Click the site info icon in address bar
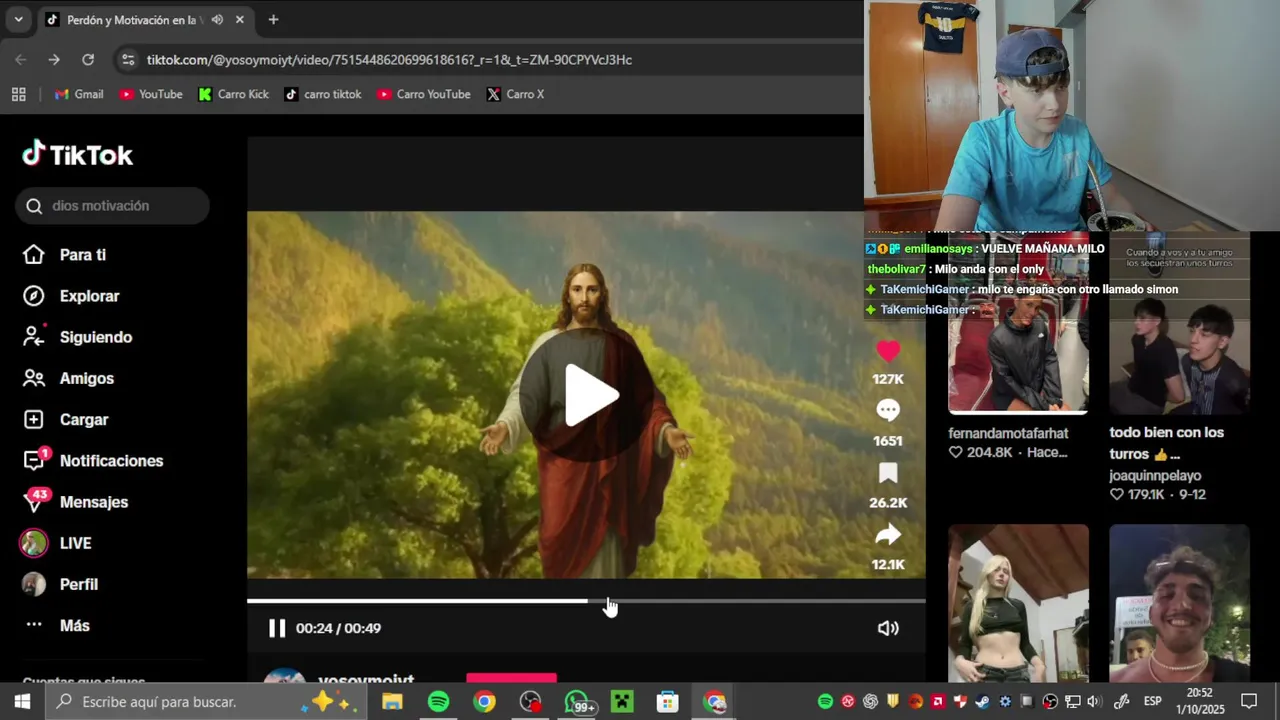This screenshot has width=1280, height=720. pyautogui.click(x=128, y=60)
